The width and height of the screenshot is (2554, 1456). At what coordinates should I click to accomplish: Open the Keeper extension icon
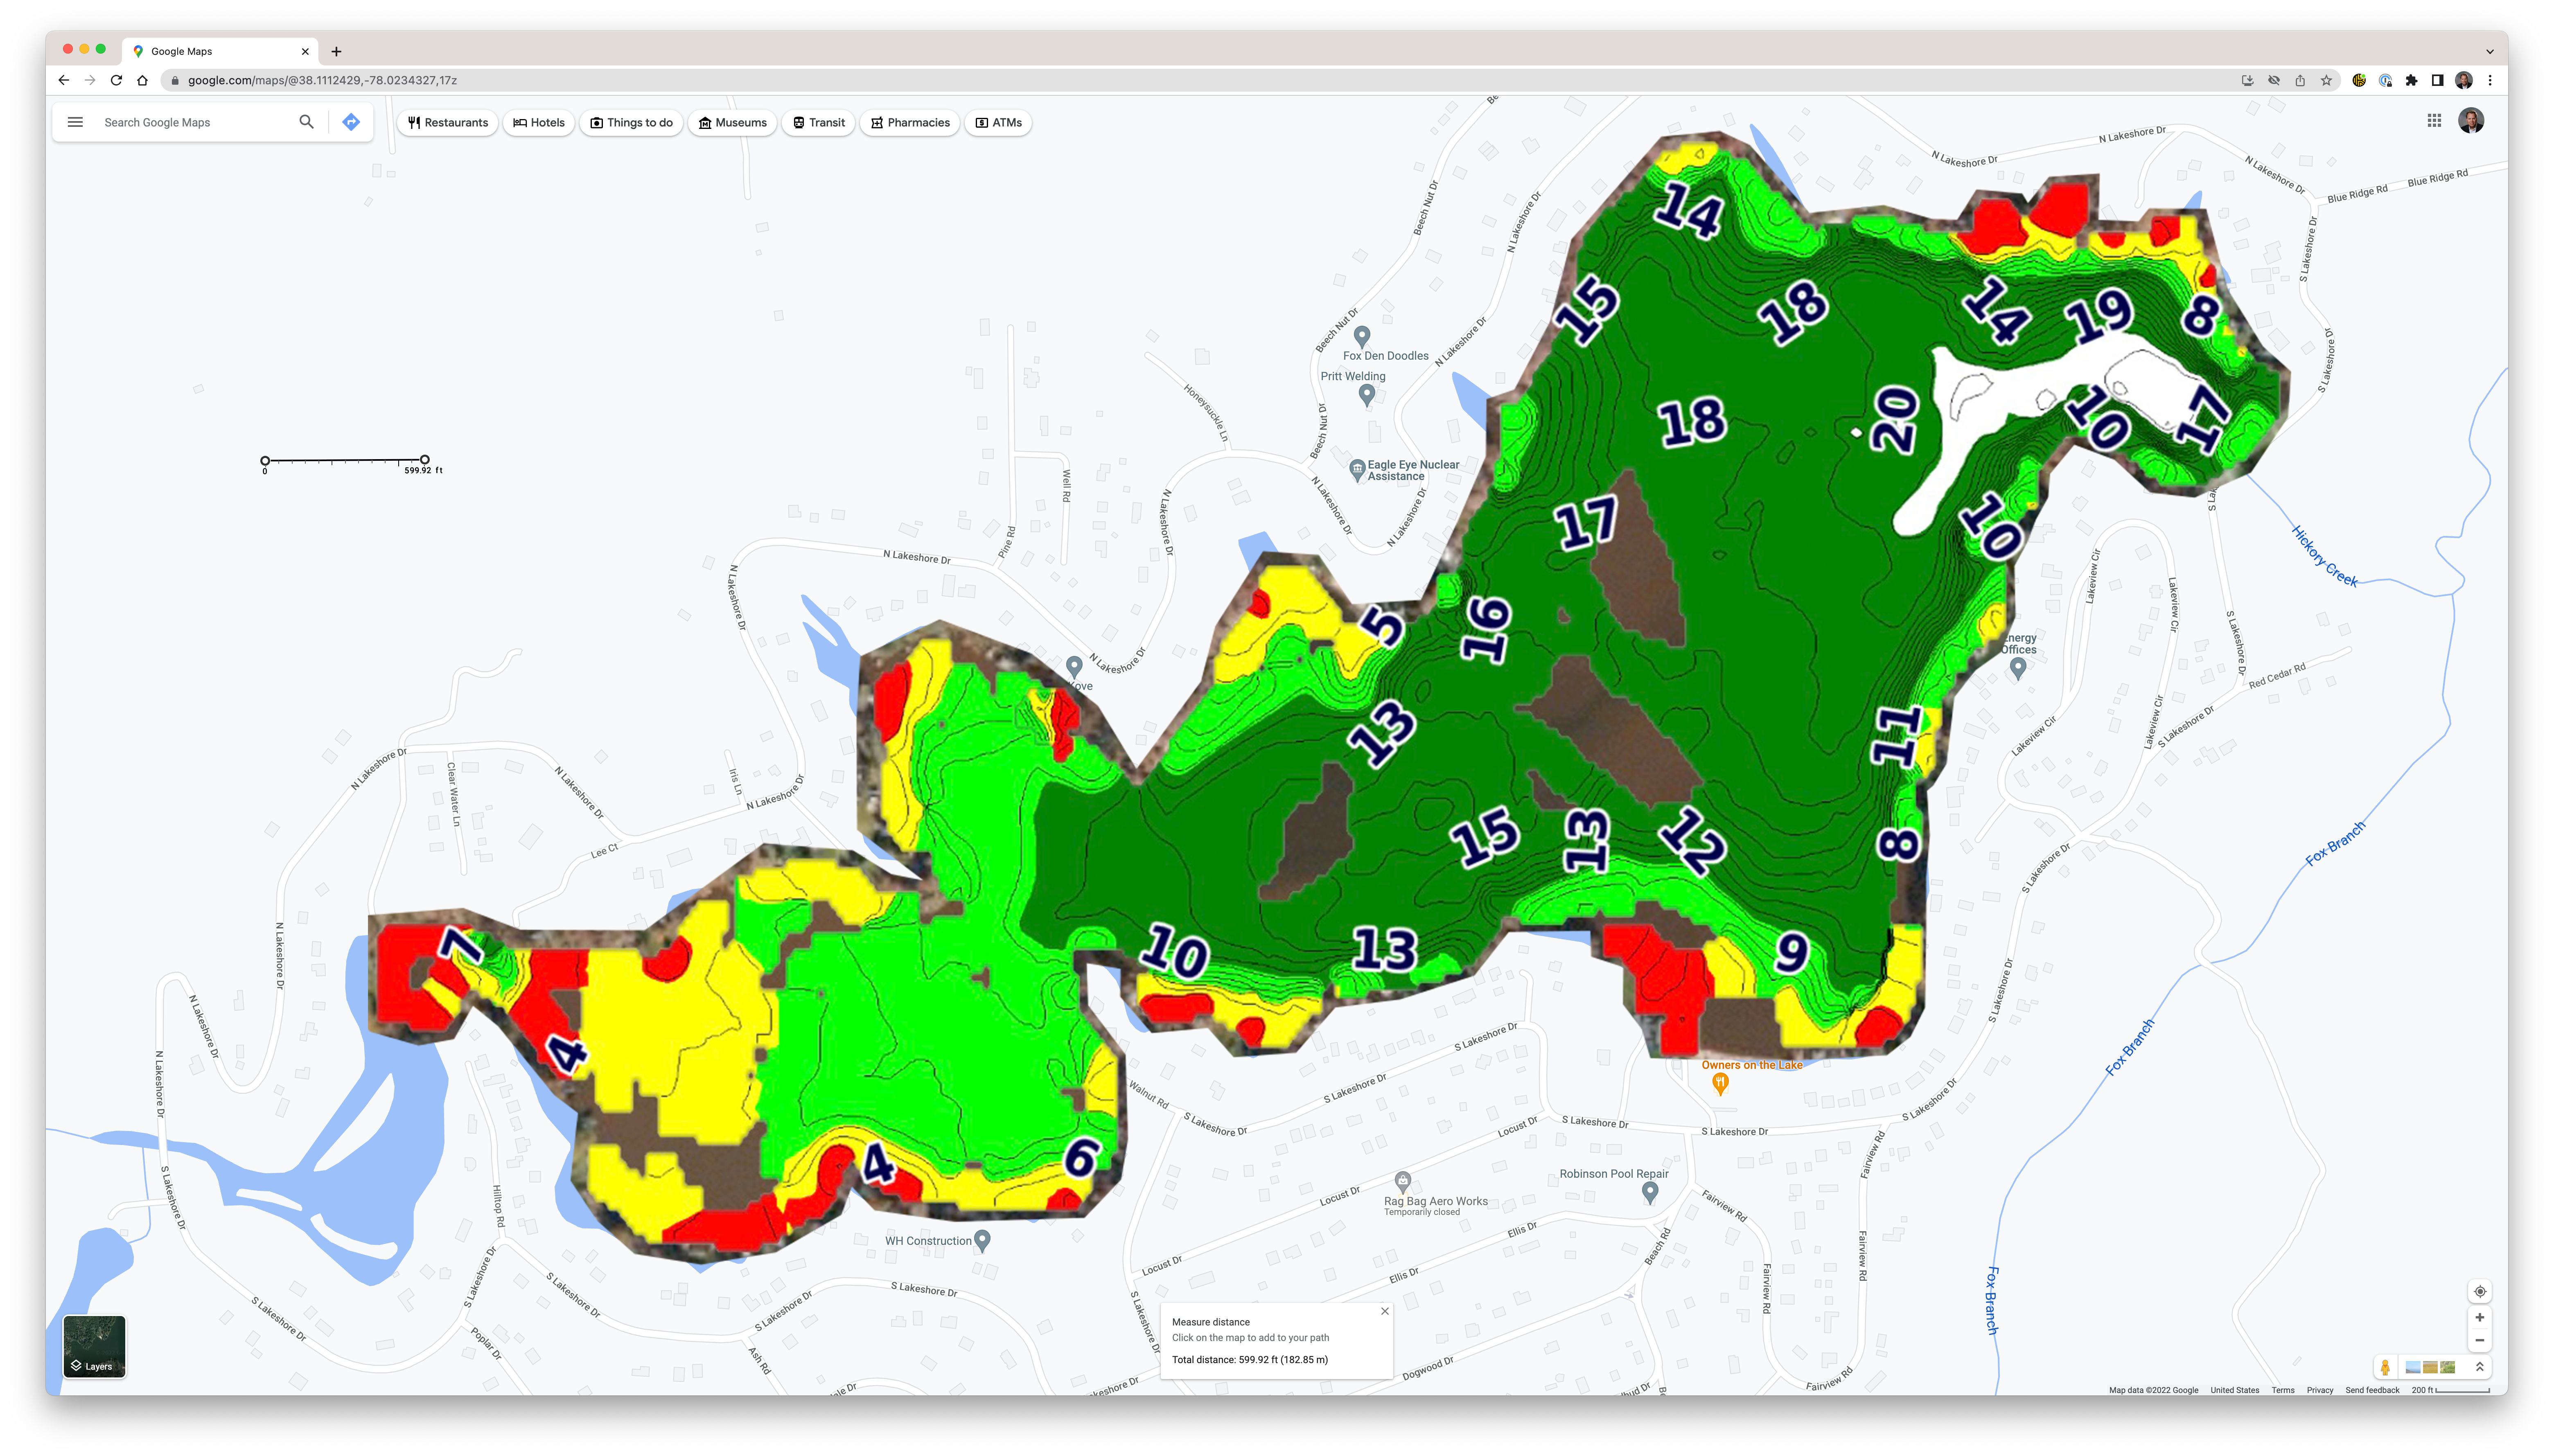pos(2359,80)
